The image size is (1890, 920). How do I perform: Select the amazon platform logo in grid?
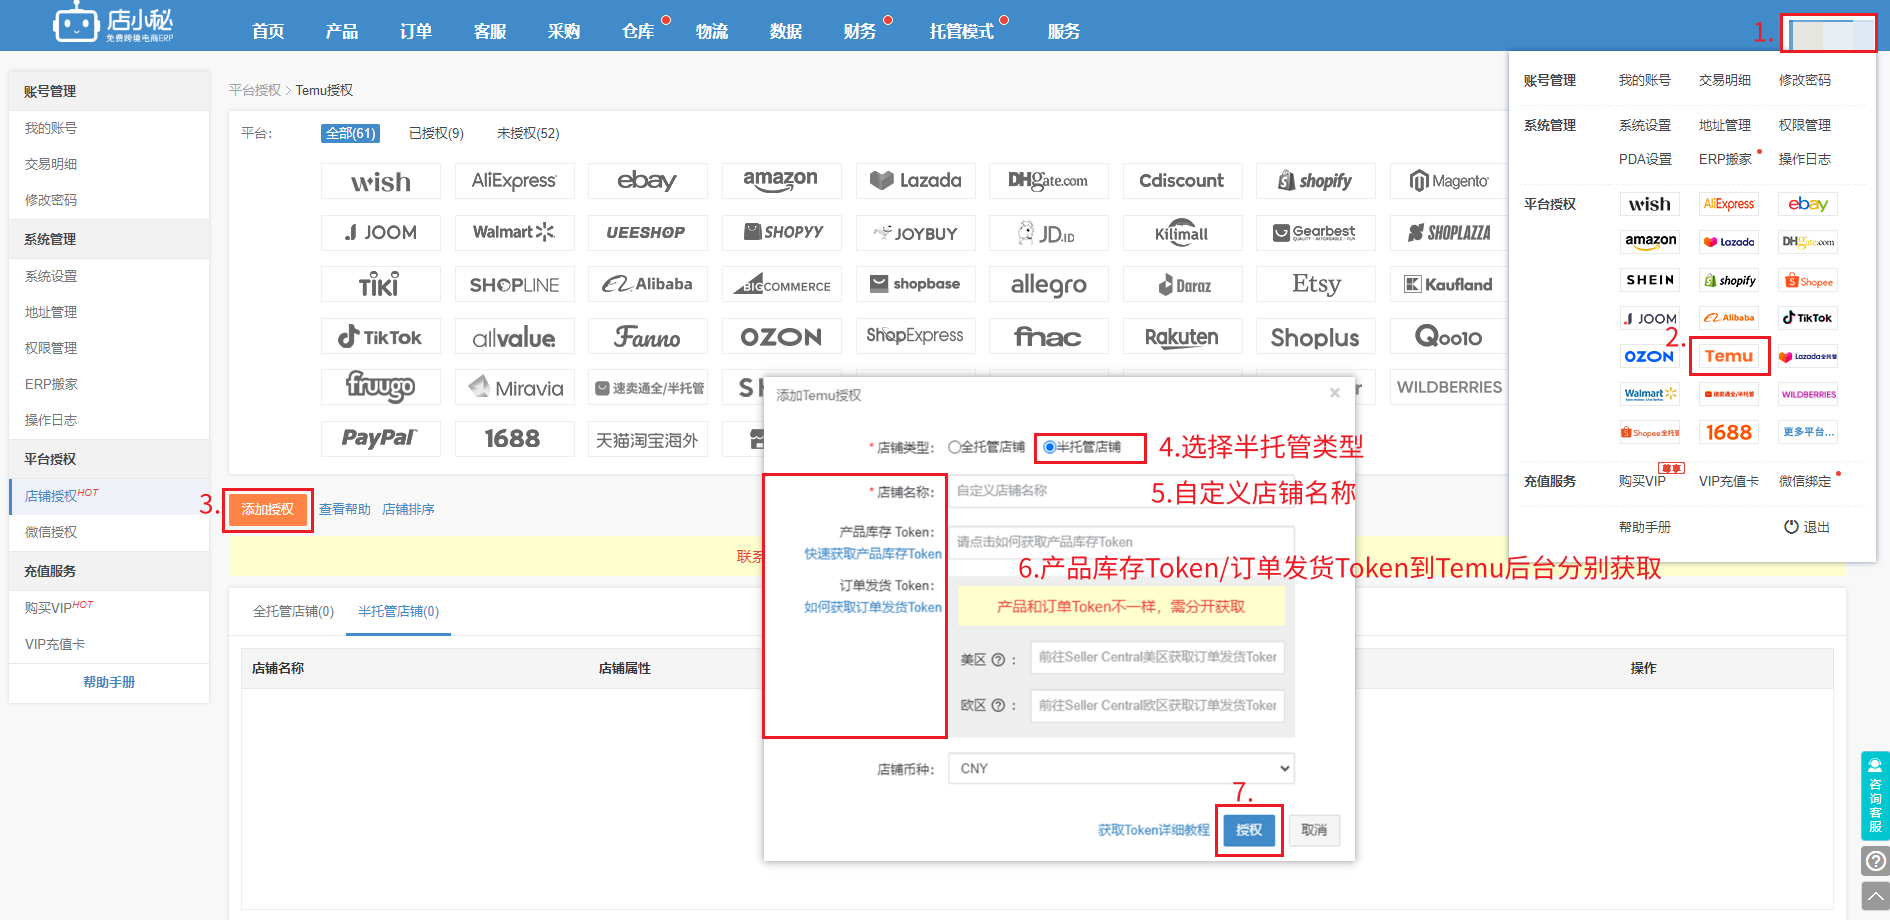tap(781, 181)
